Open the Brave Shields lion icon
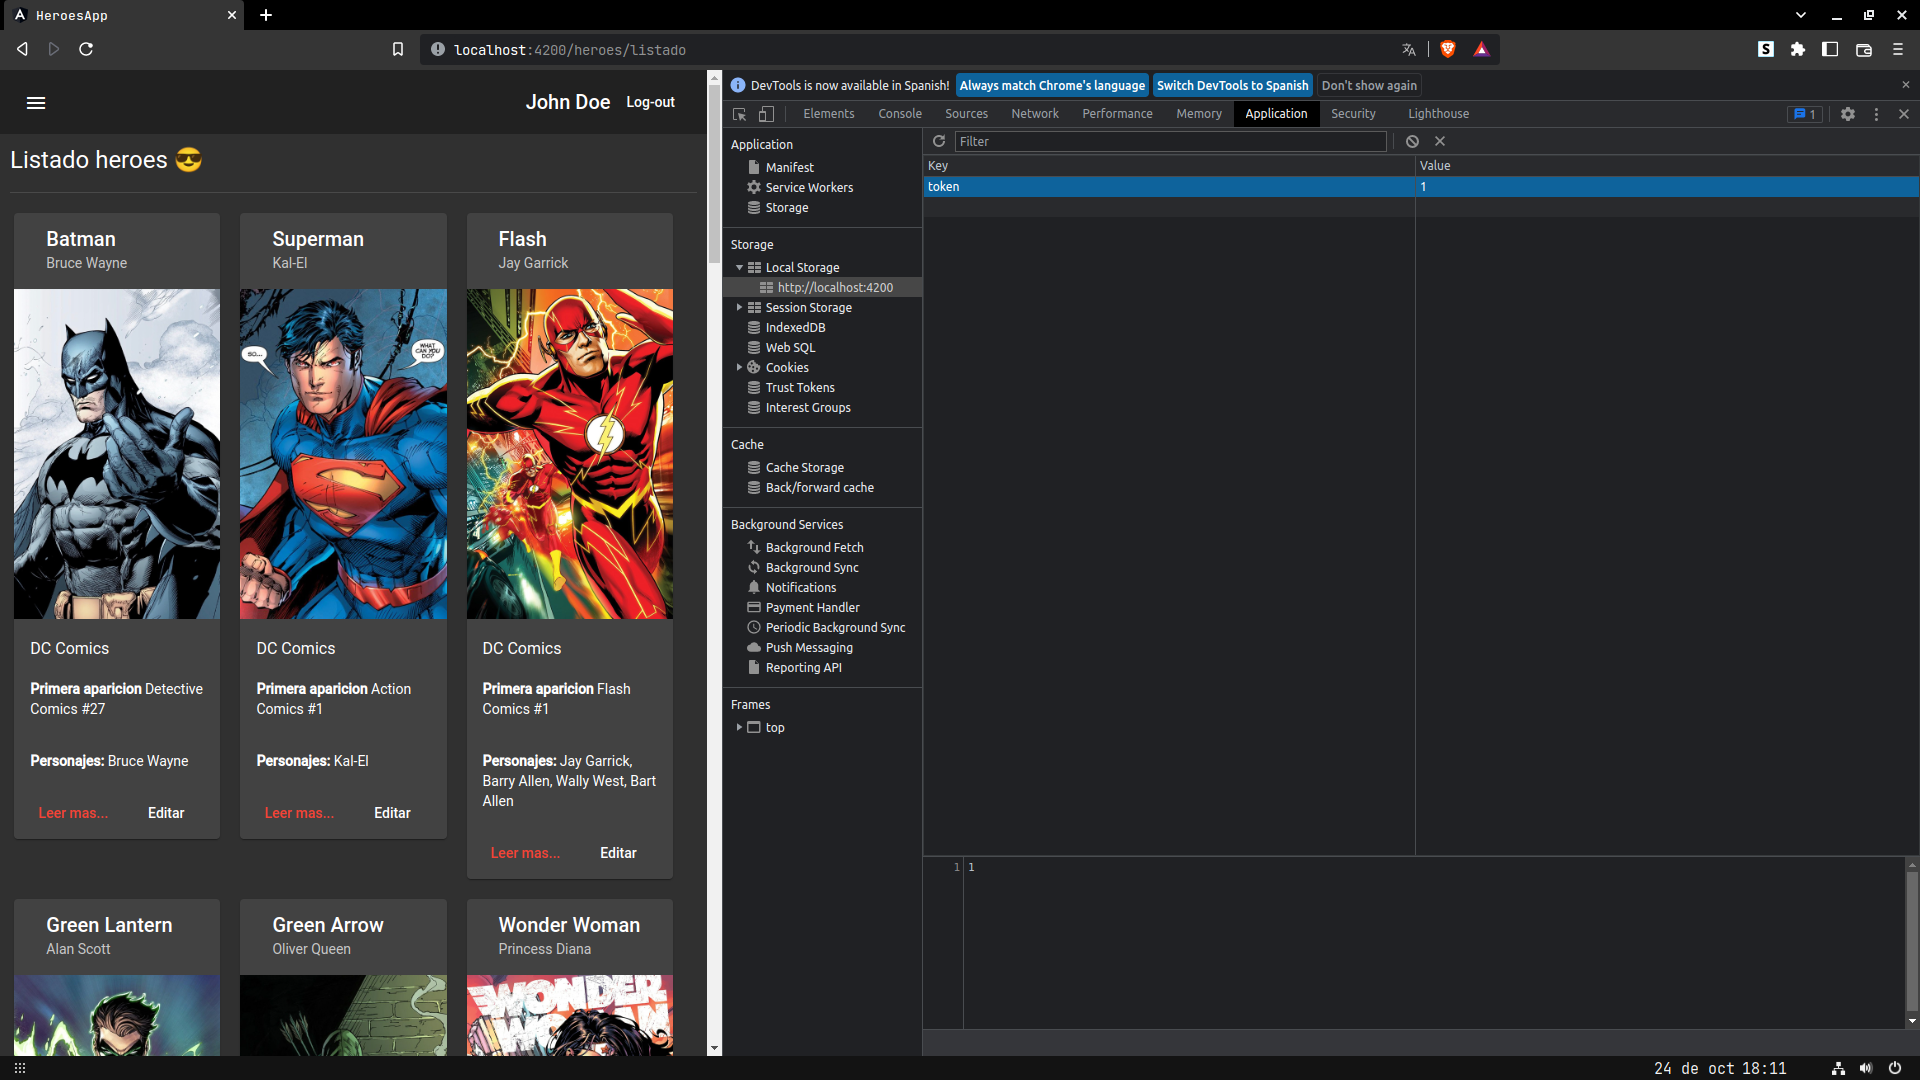The image size is (1920, 1080). (1447, 49)
